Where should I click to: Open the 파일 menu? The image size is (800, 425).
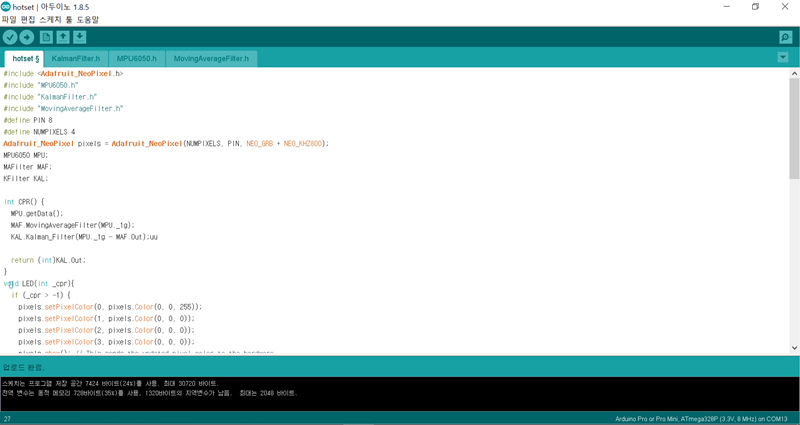(x=9, y=19)
